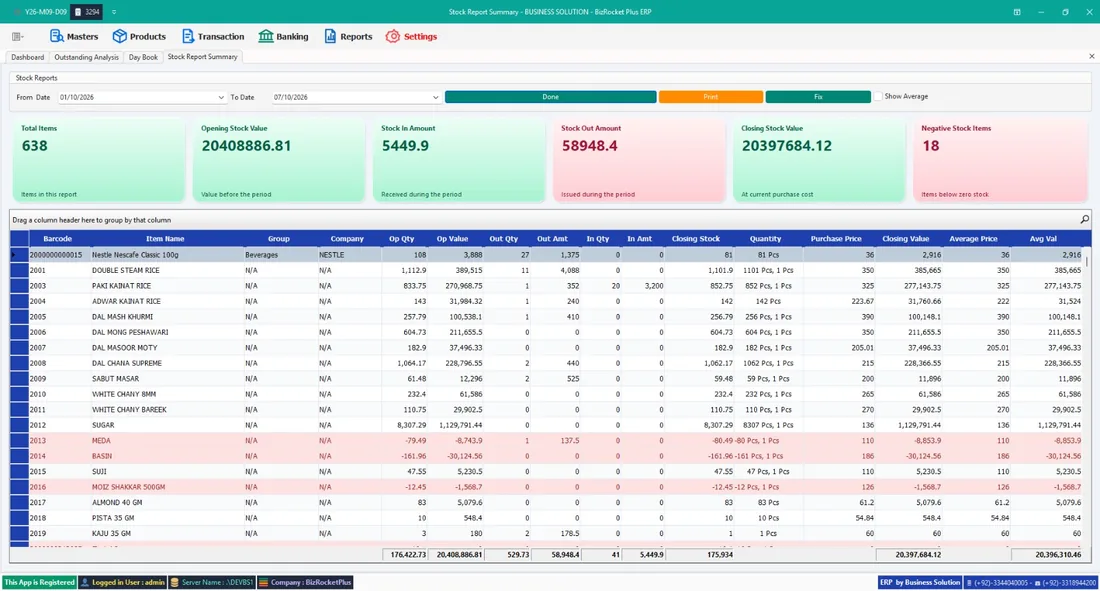Click the This App is Registered status
The height and width of the screenshot is (591, 1100).
[x=39, y=583]
